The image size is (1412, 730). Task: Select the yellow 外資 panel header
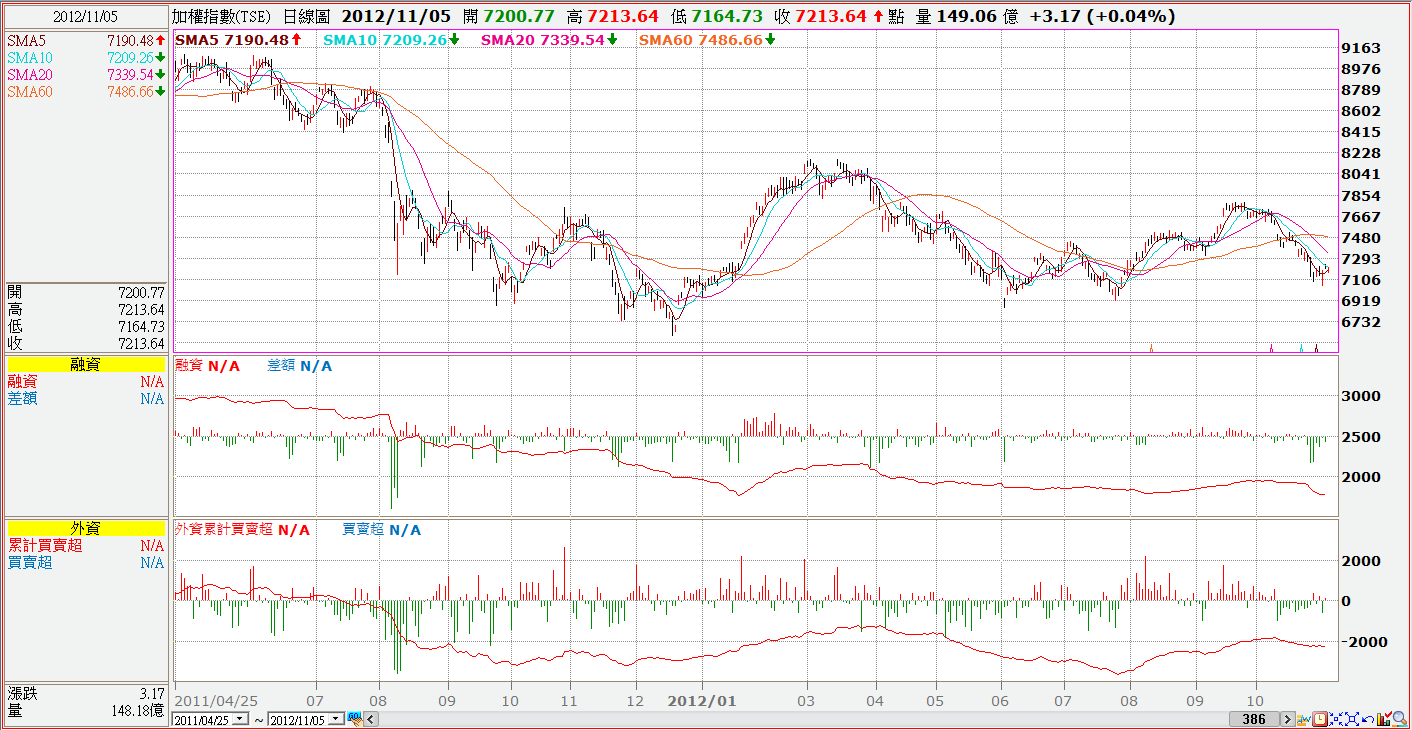[86, 529]
